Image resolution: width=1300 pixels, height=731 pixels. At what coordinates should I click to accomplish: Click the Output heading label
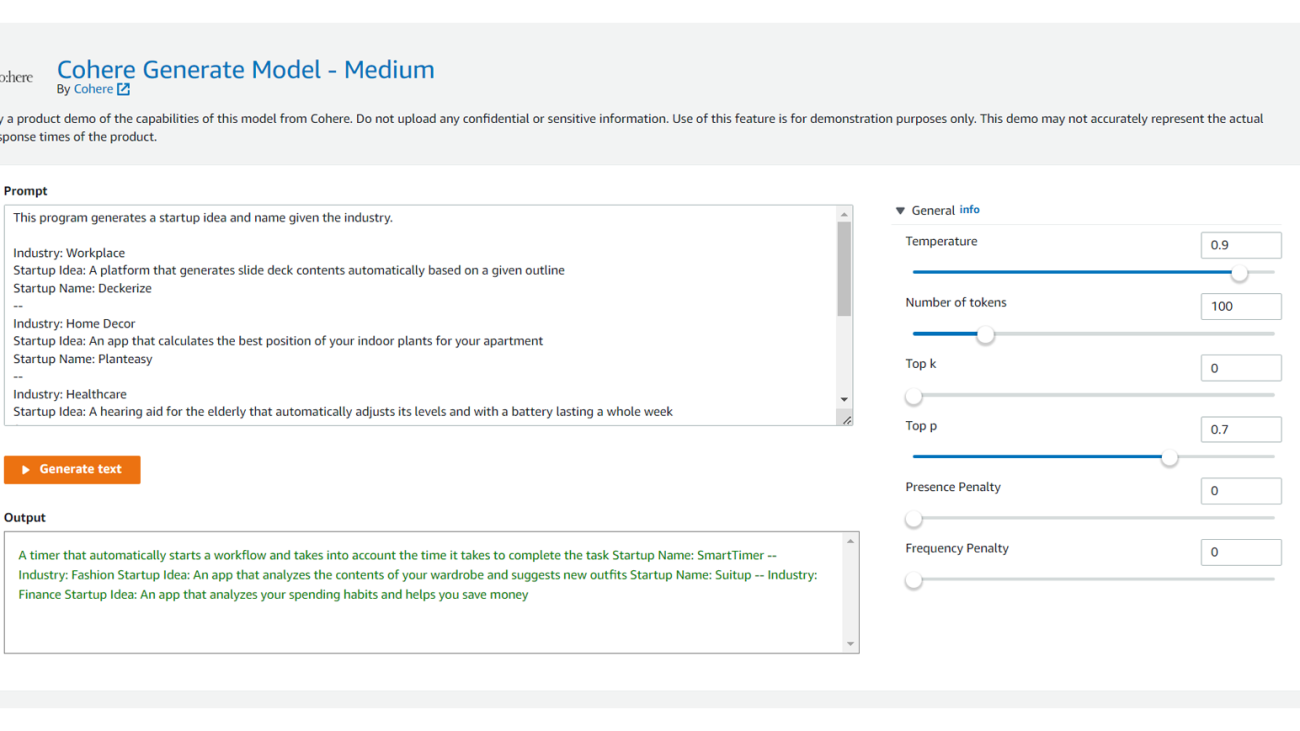click(x=25, y=518)
